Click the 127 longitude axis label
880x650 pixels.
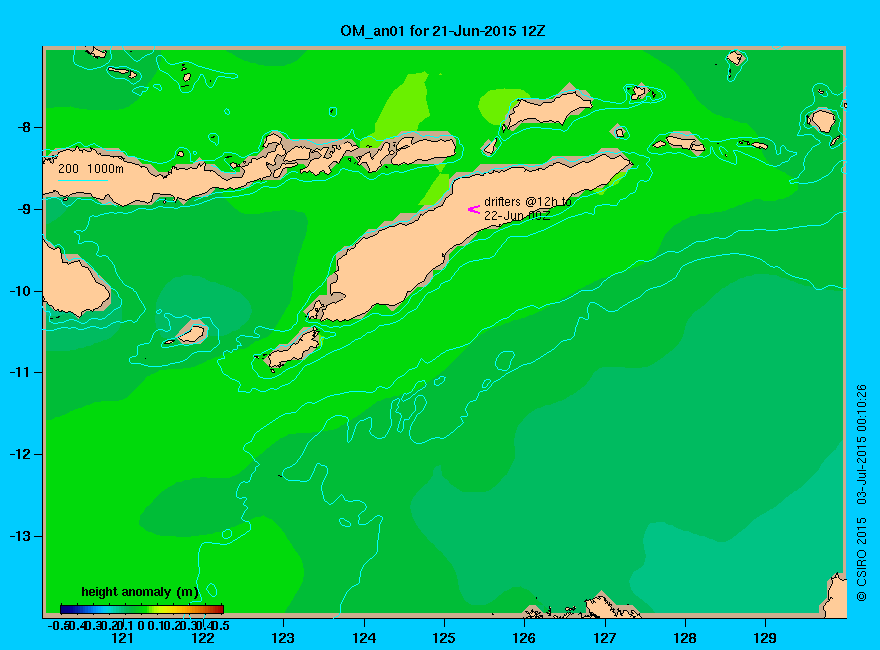pyautogui.click(x=604, y=638)
